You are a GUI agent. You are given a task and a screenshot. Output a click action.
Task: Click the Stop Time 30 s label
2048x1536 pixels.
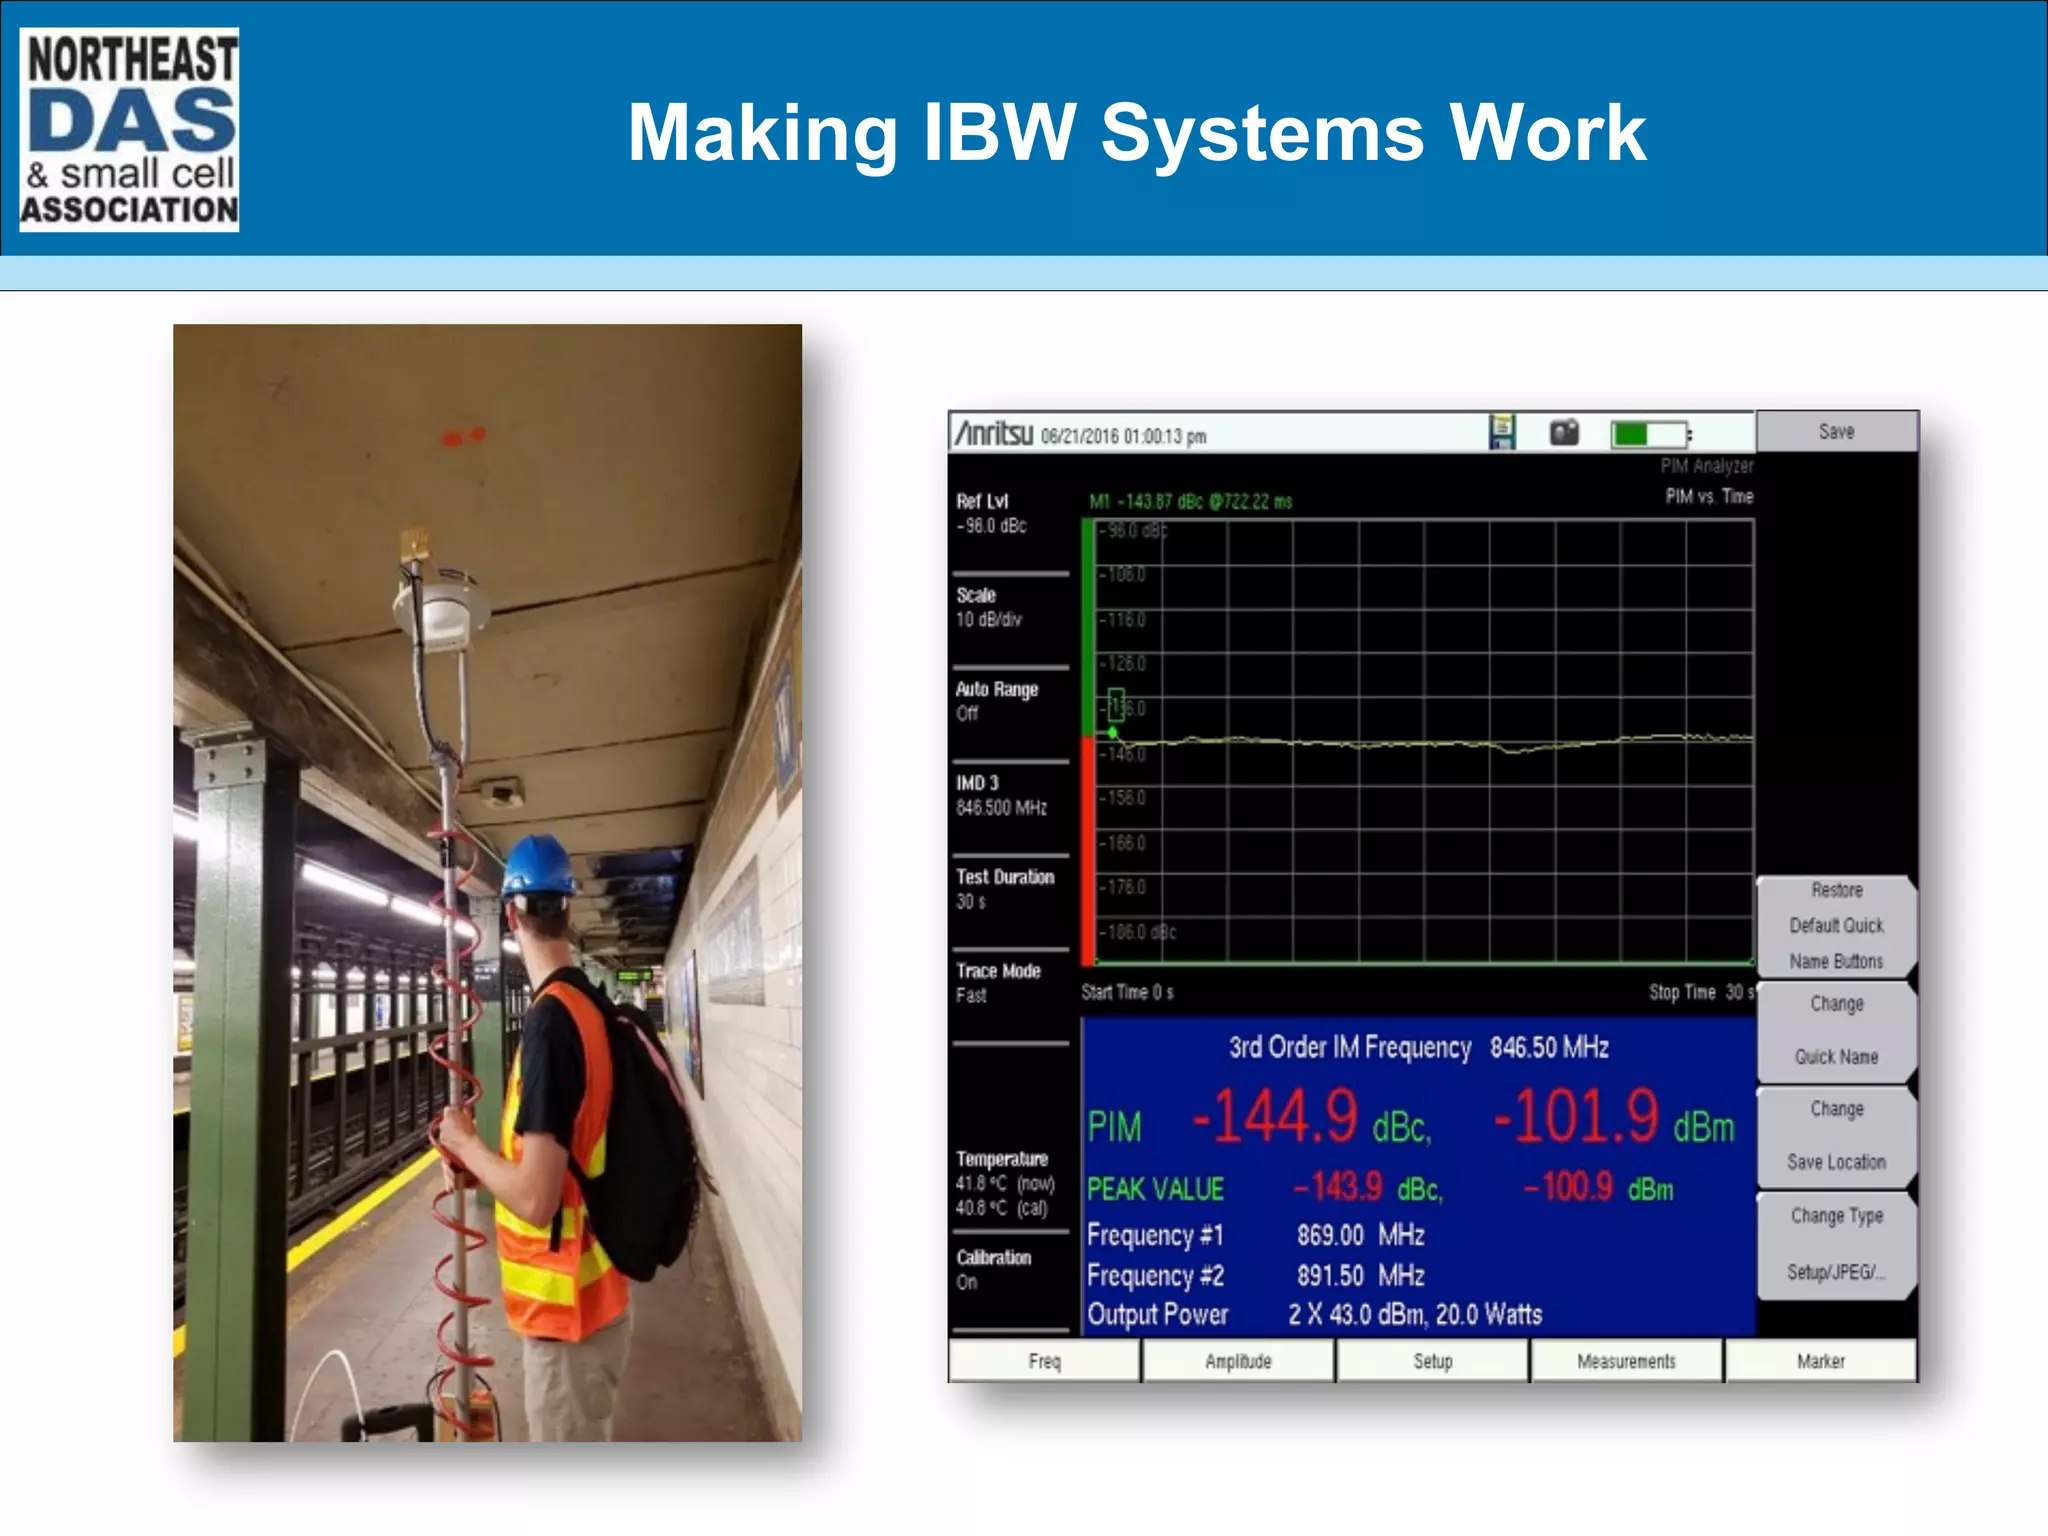click(1702, 992)
